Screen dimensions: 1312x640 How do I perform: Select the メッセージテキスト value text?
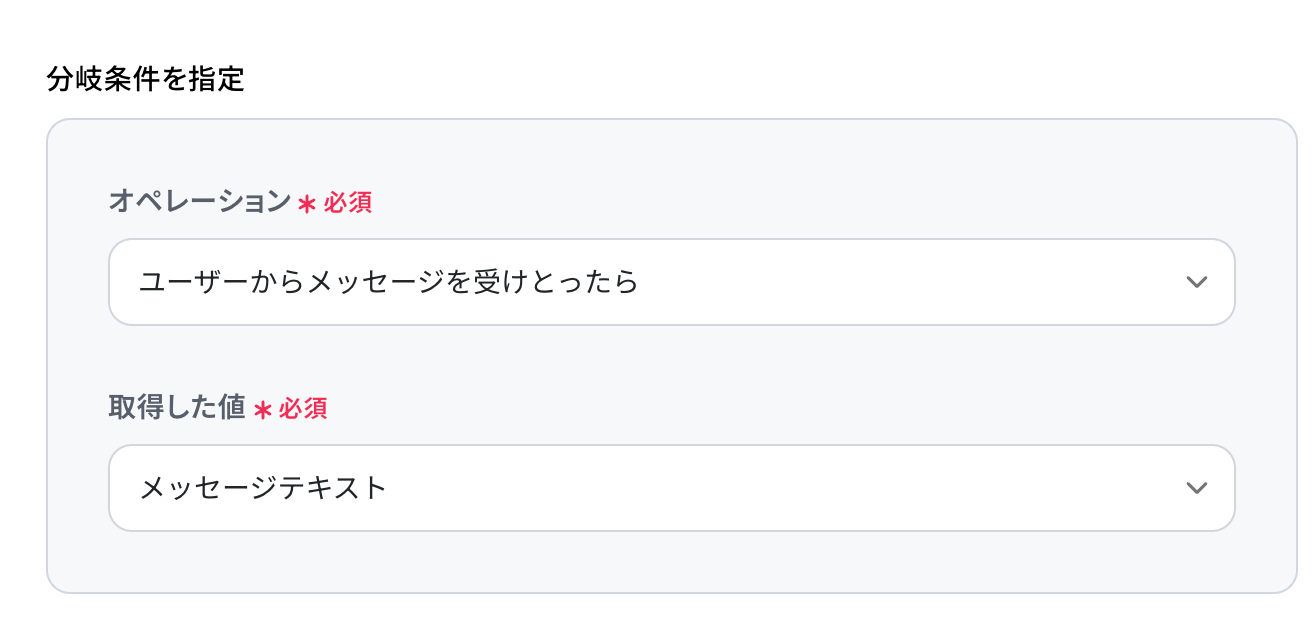coord(262,488)
